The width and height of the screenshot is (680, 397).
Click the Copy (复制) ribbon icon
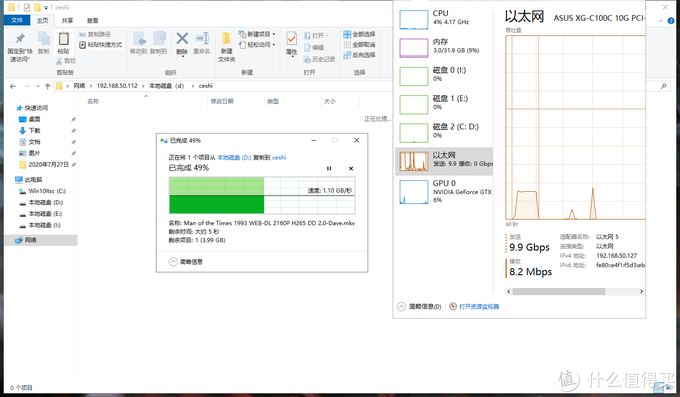tap(43, 39)
